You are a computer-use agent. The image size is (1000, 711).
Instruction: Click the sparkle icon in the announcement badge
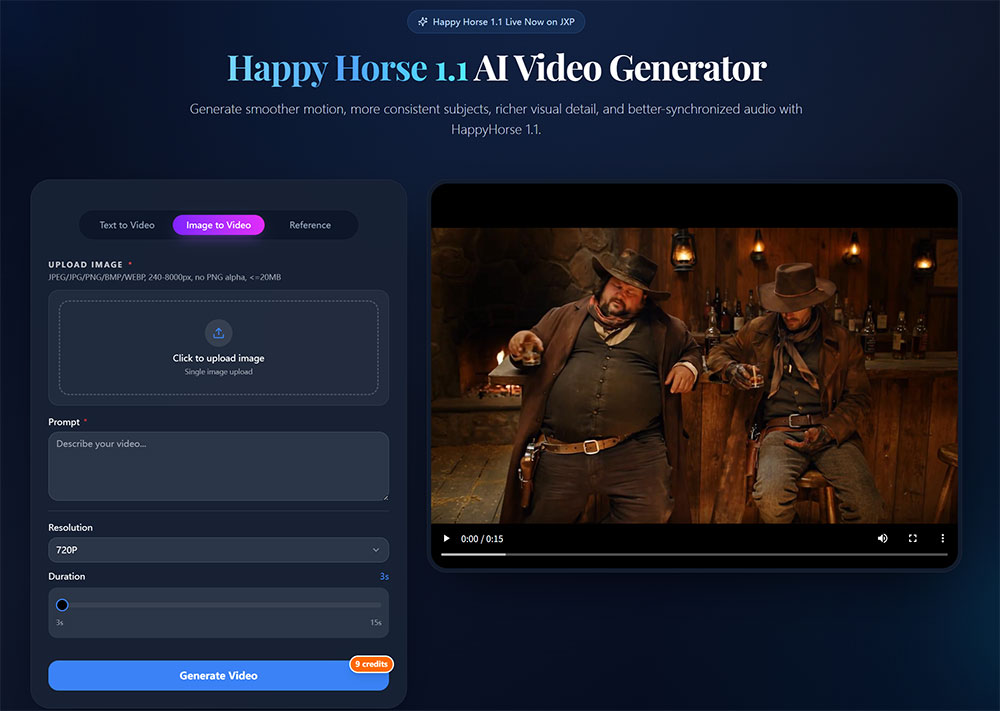[422, 22]
